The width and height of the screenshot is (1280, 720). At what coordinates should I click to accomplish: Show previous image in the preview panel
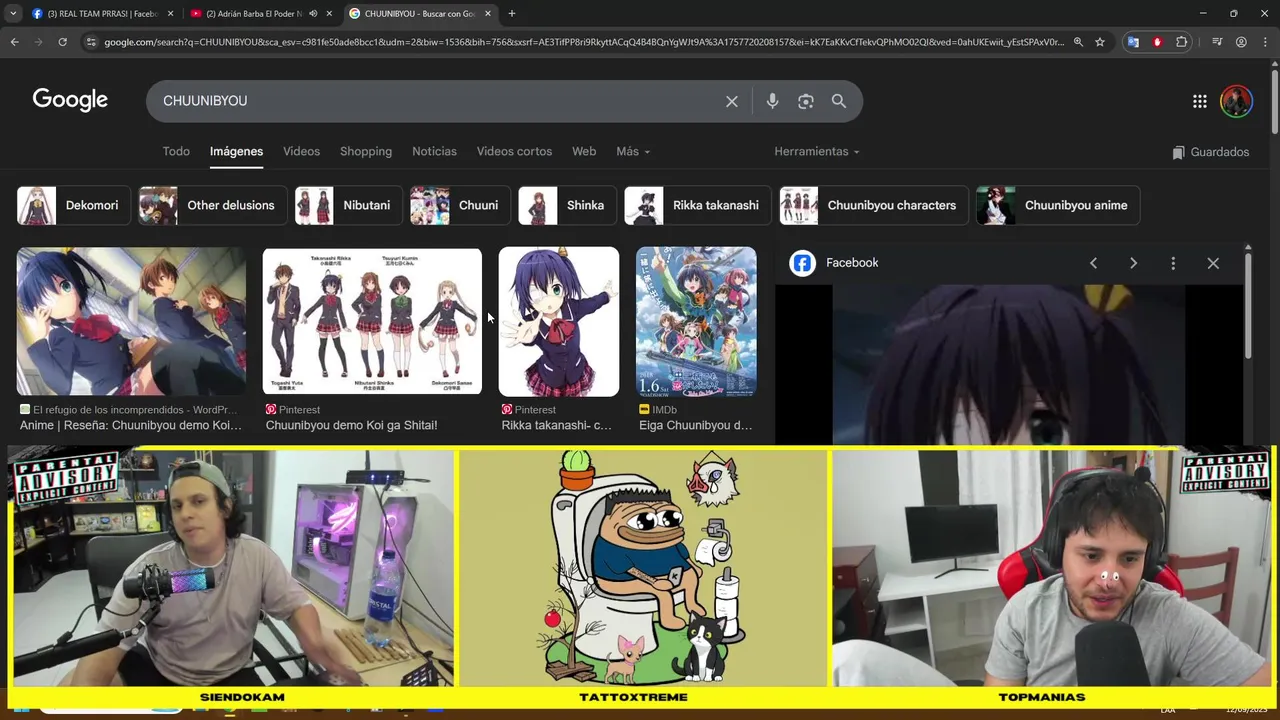click(x=1093, y=263)
